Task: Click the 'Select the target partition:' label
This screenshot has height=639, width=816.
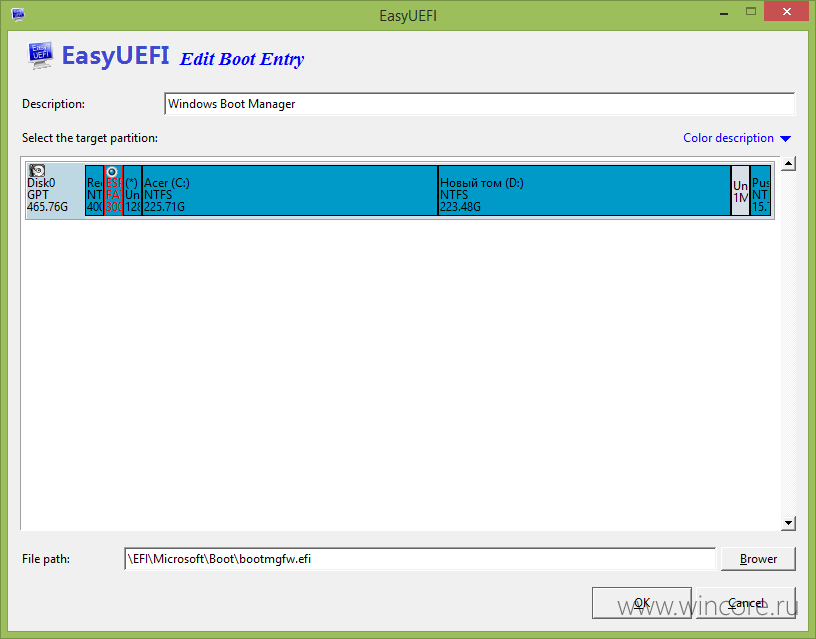Action: [x=90, y=138]
